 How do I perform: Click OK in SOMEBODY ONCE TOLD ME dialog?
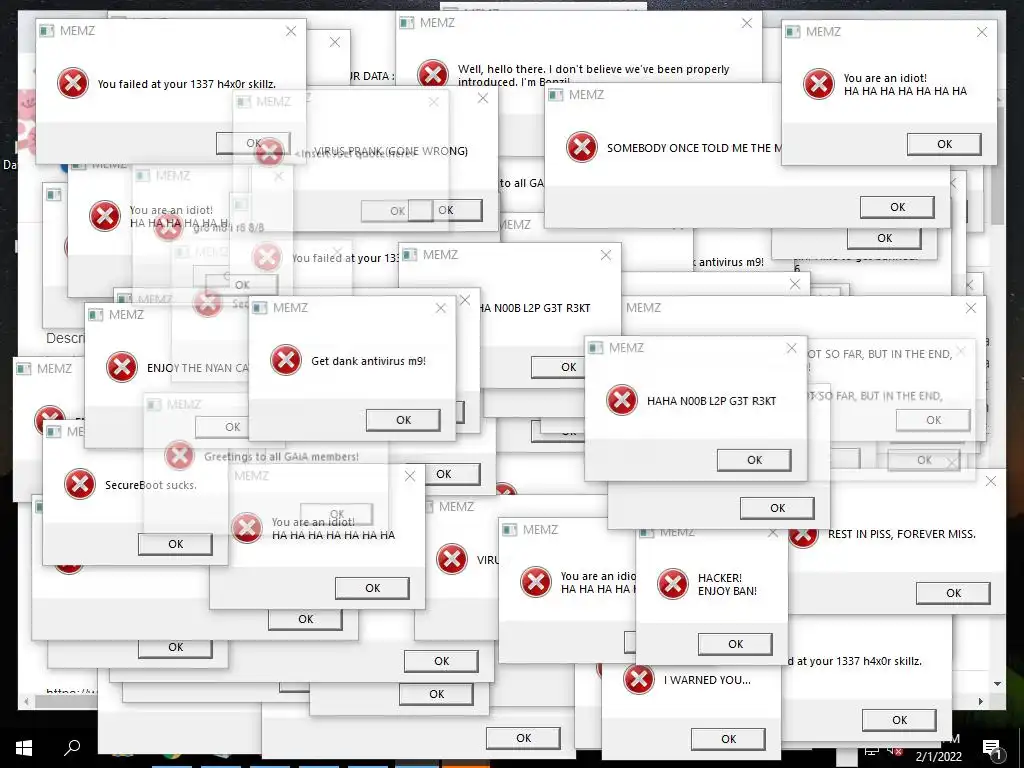(897, 207)
